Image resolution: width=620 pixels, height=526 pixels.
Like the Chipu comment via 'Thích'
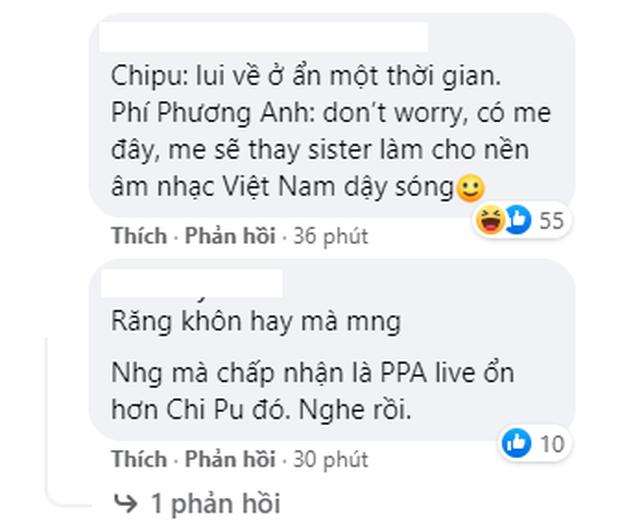[139, 236]
